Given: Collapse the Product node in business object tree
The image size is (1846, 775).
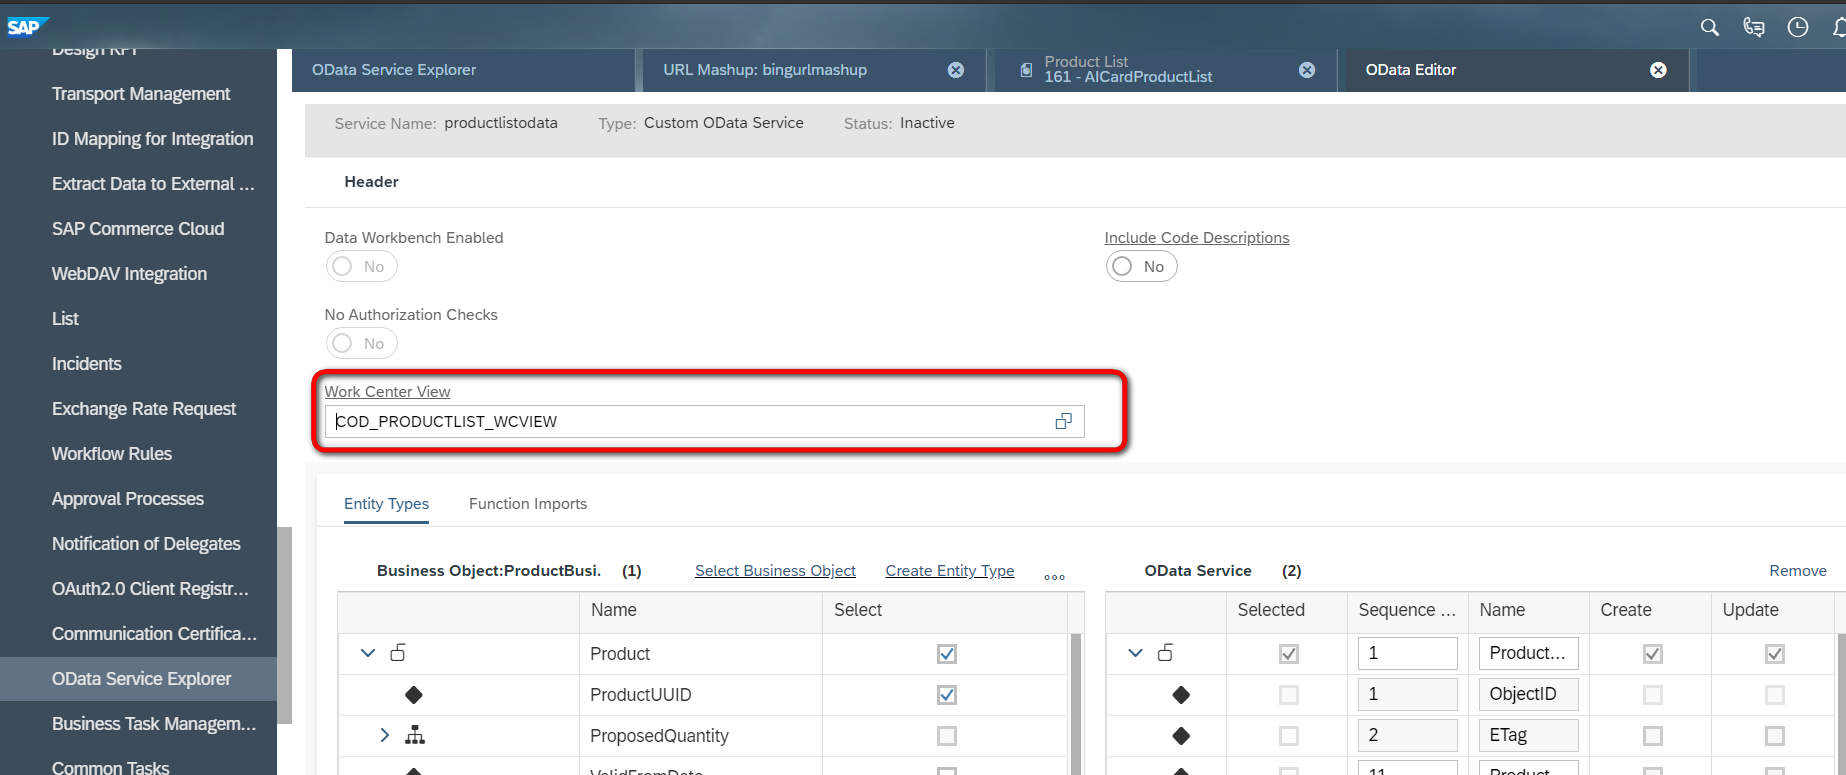Looking at the screenshot, I should point(368,653).
